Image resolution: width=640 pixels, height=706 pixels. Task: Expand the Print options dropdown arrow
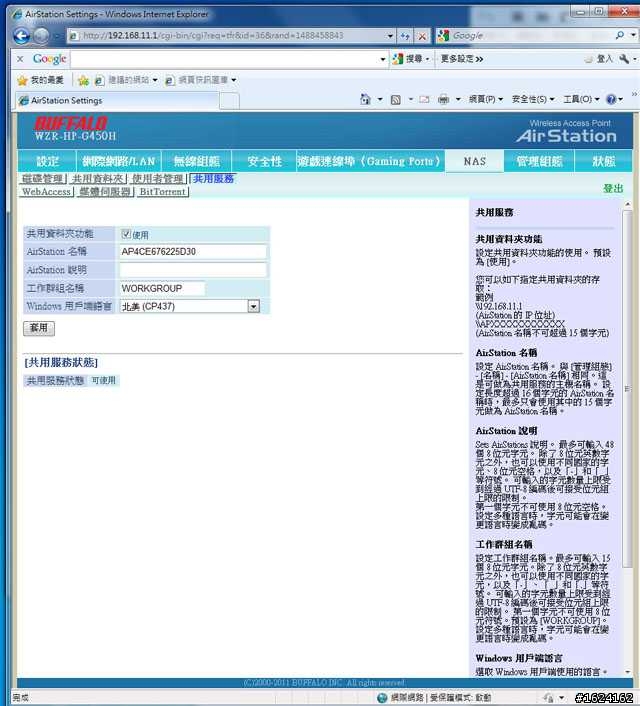click(x=458, y=100)
